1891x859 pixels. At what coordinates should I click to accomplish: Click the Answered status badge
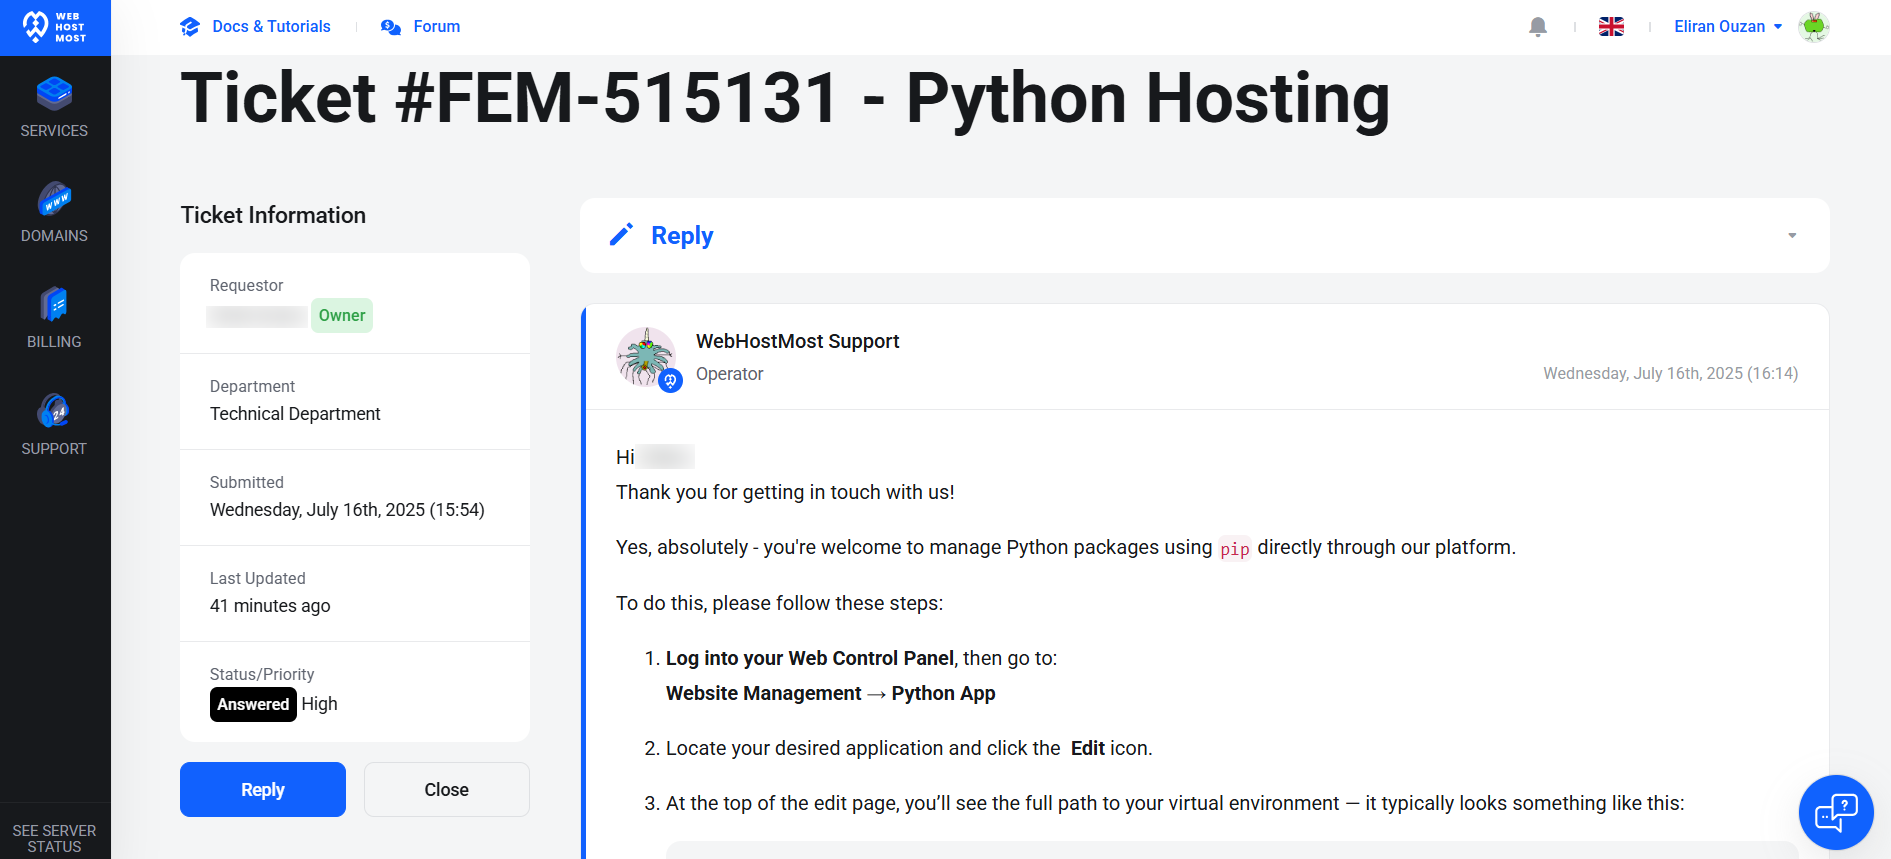point(253,704)
